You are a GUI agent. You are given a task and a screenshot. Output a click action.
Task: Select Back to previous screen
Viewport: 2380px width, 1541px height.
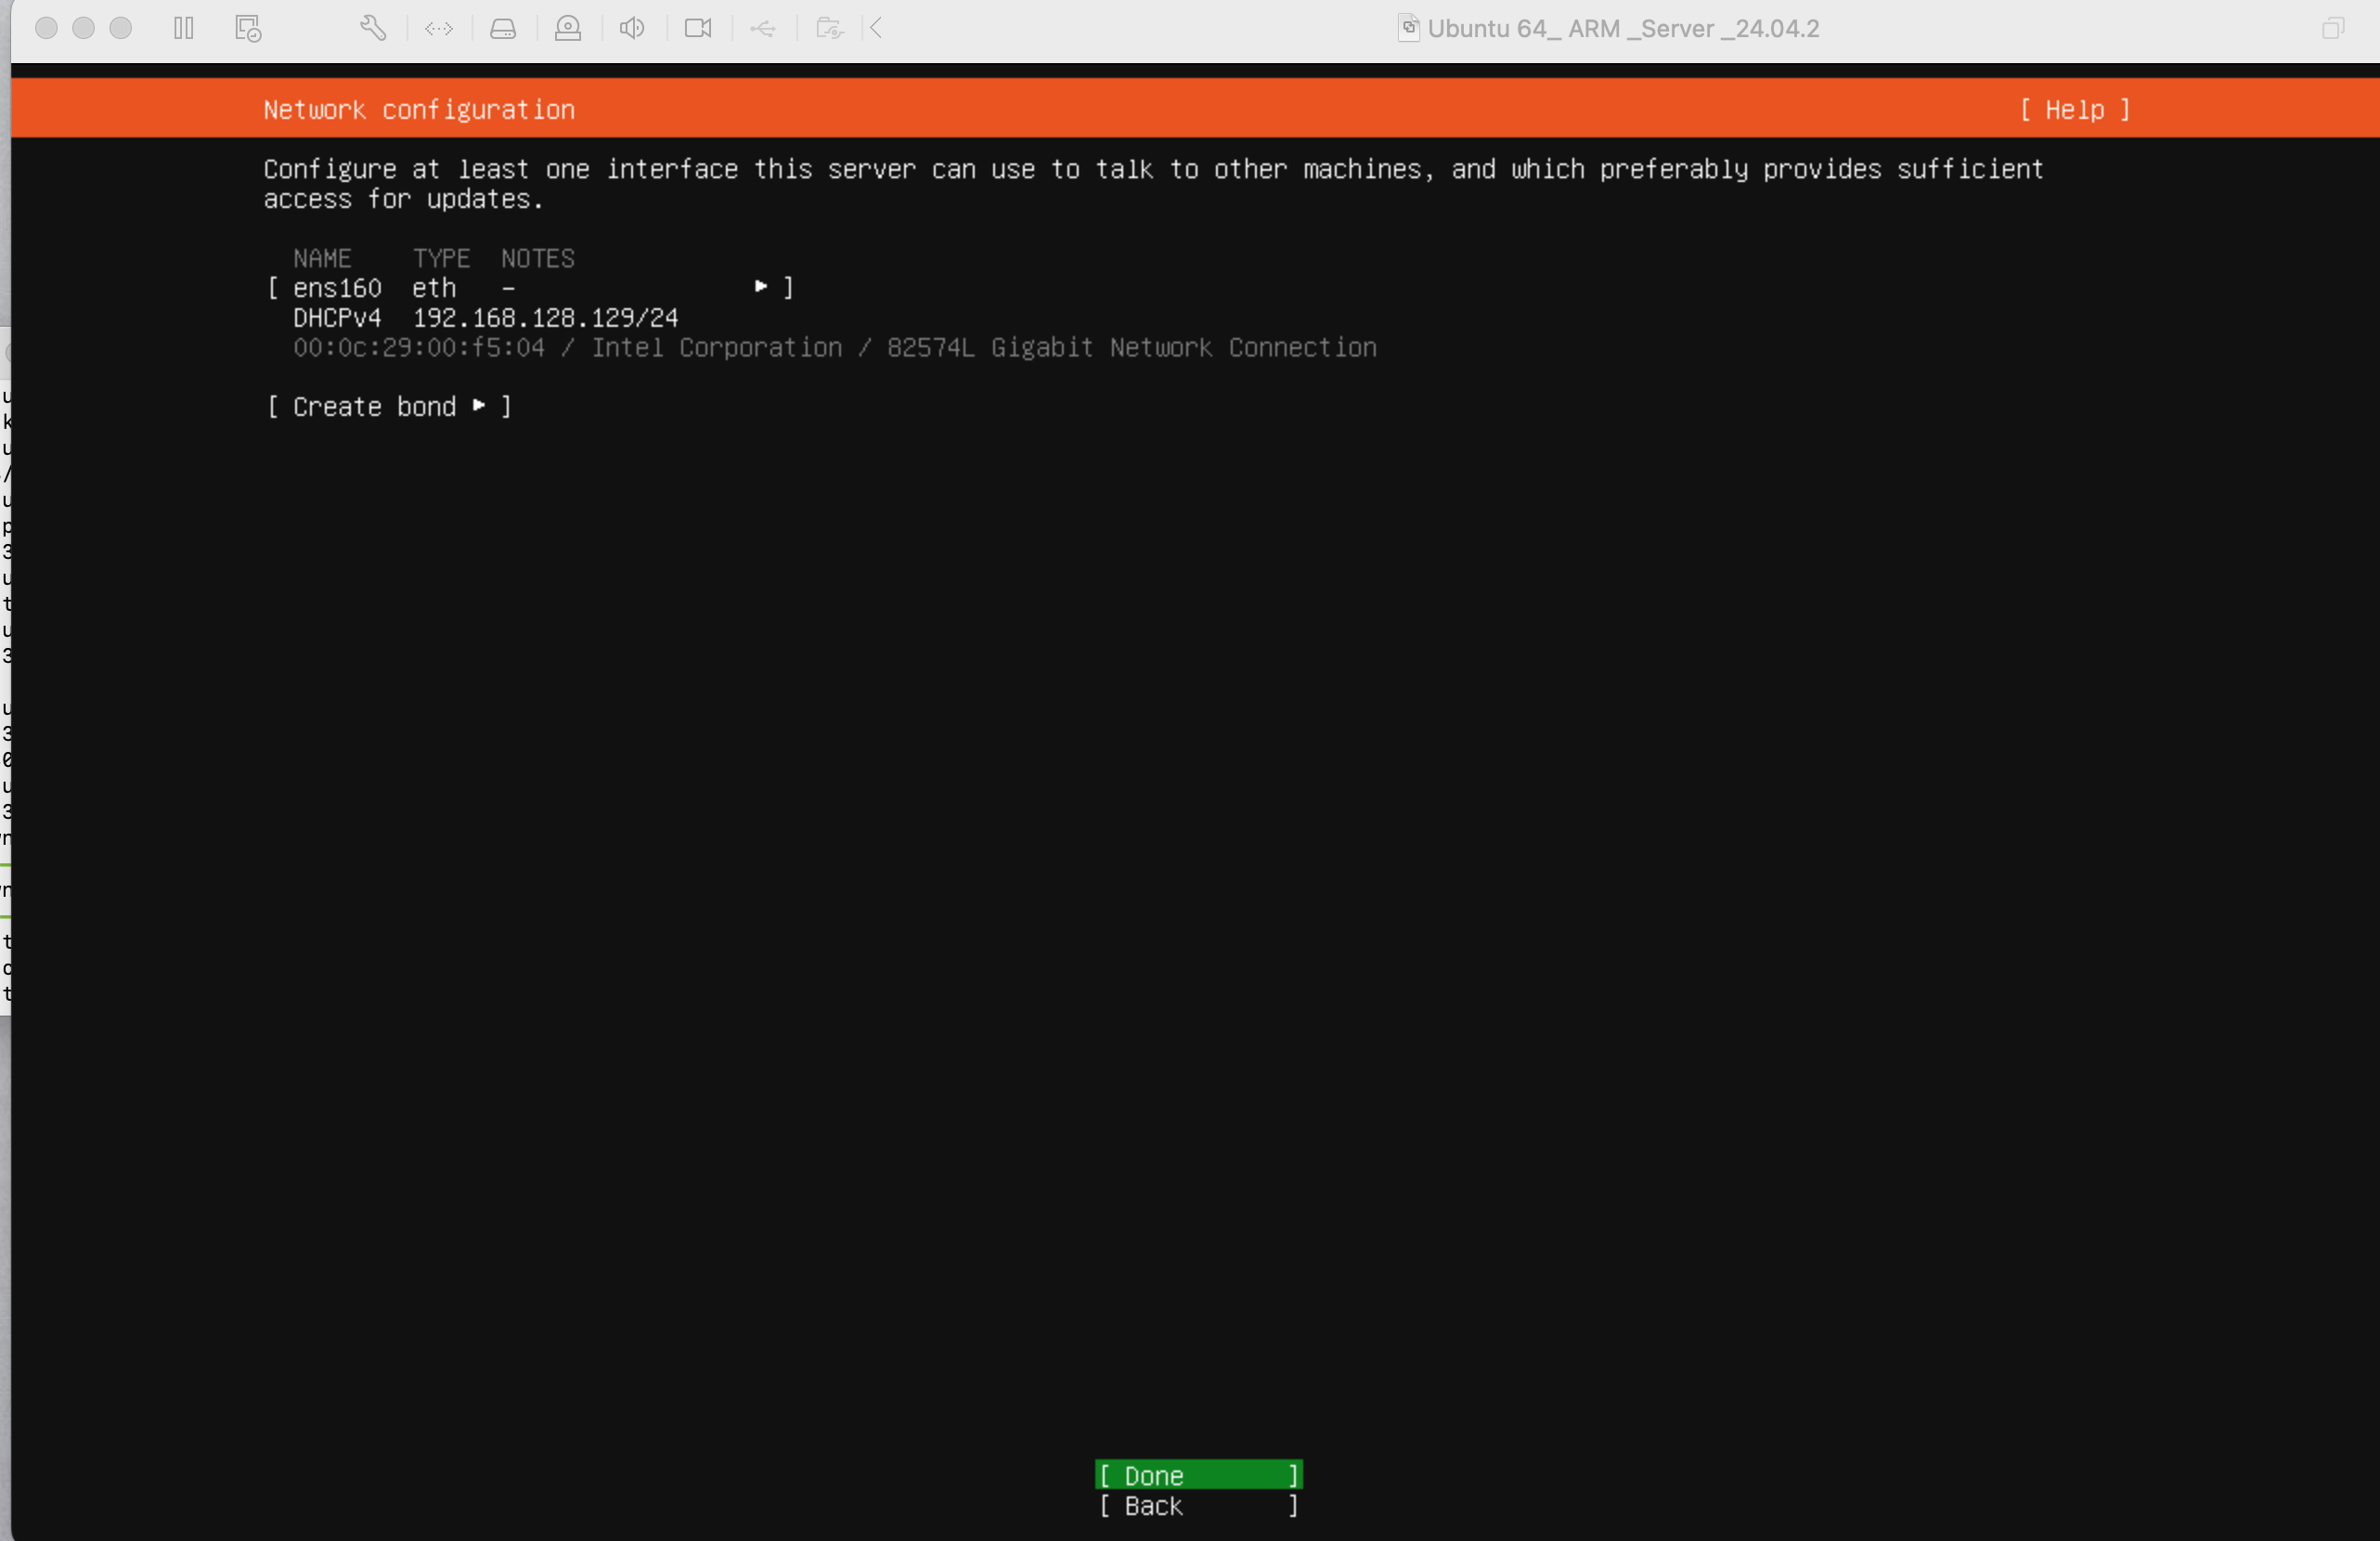point(1198,1505)
